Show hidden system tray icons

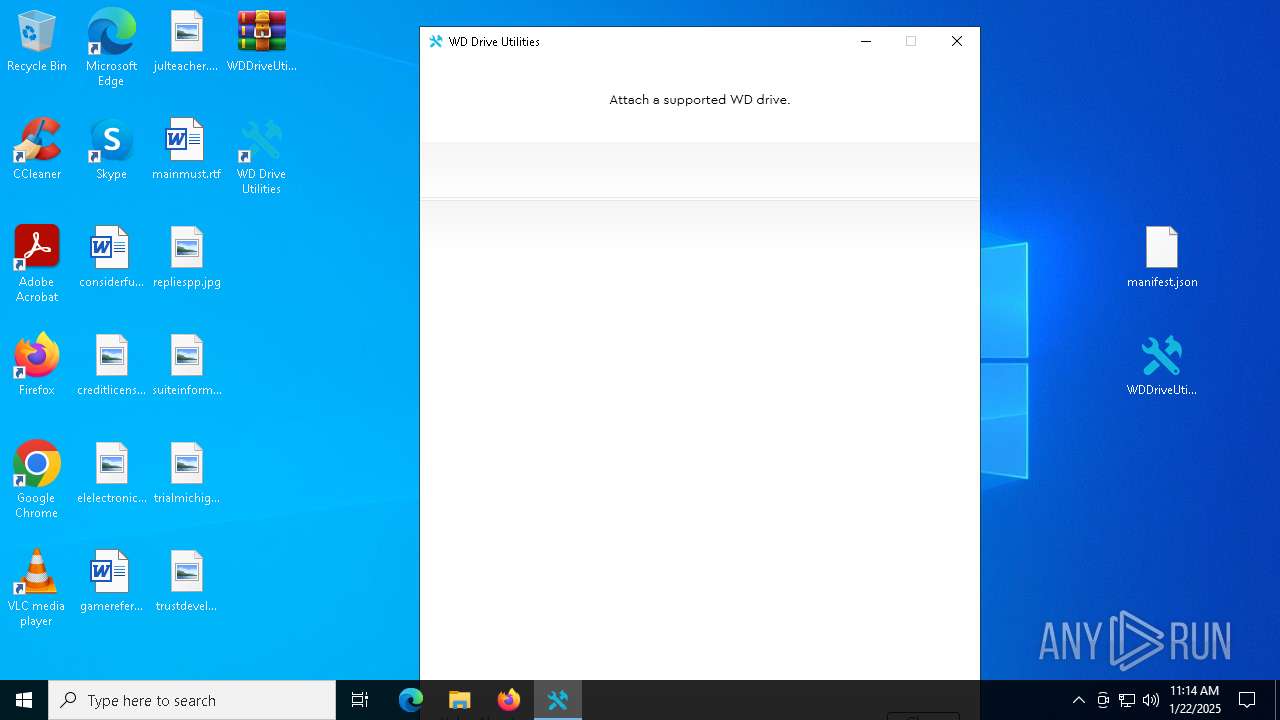[x=1078, y=700]
